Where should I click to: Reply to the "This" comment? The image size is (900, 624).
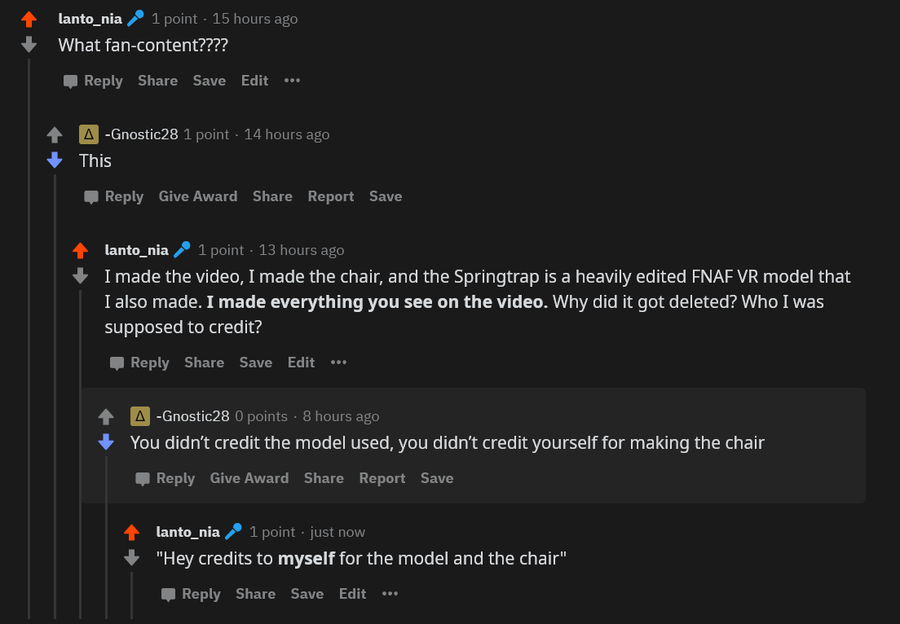[114, 197]
